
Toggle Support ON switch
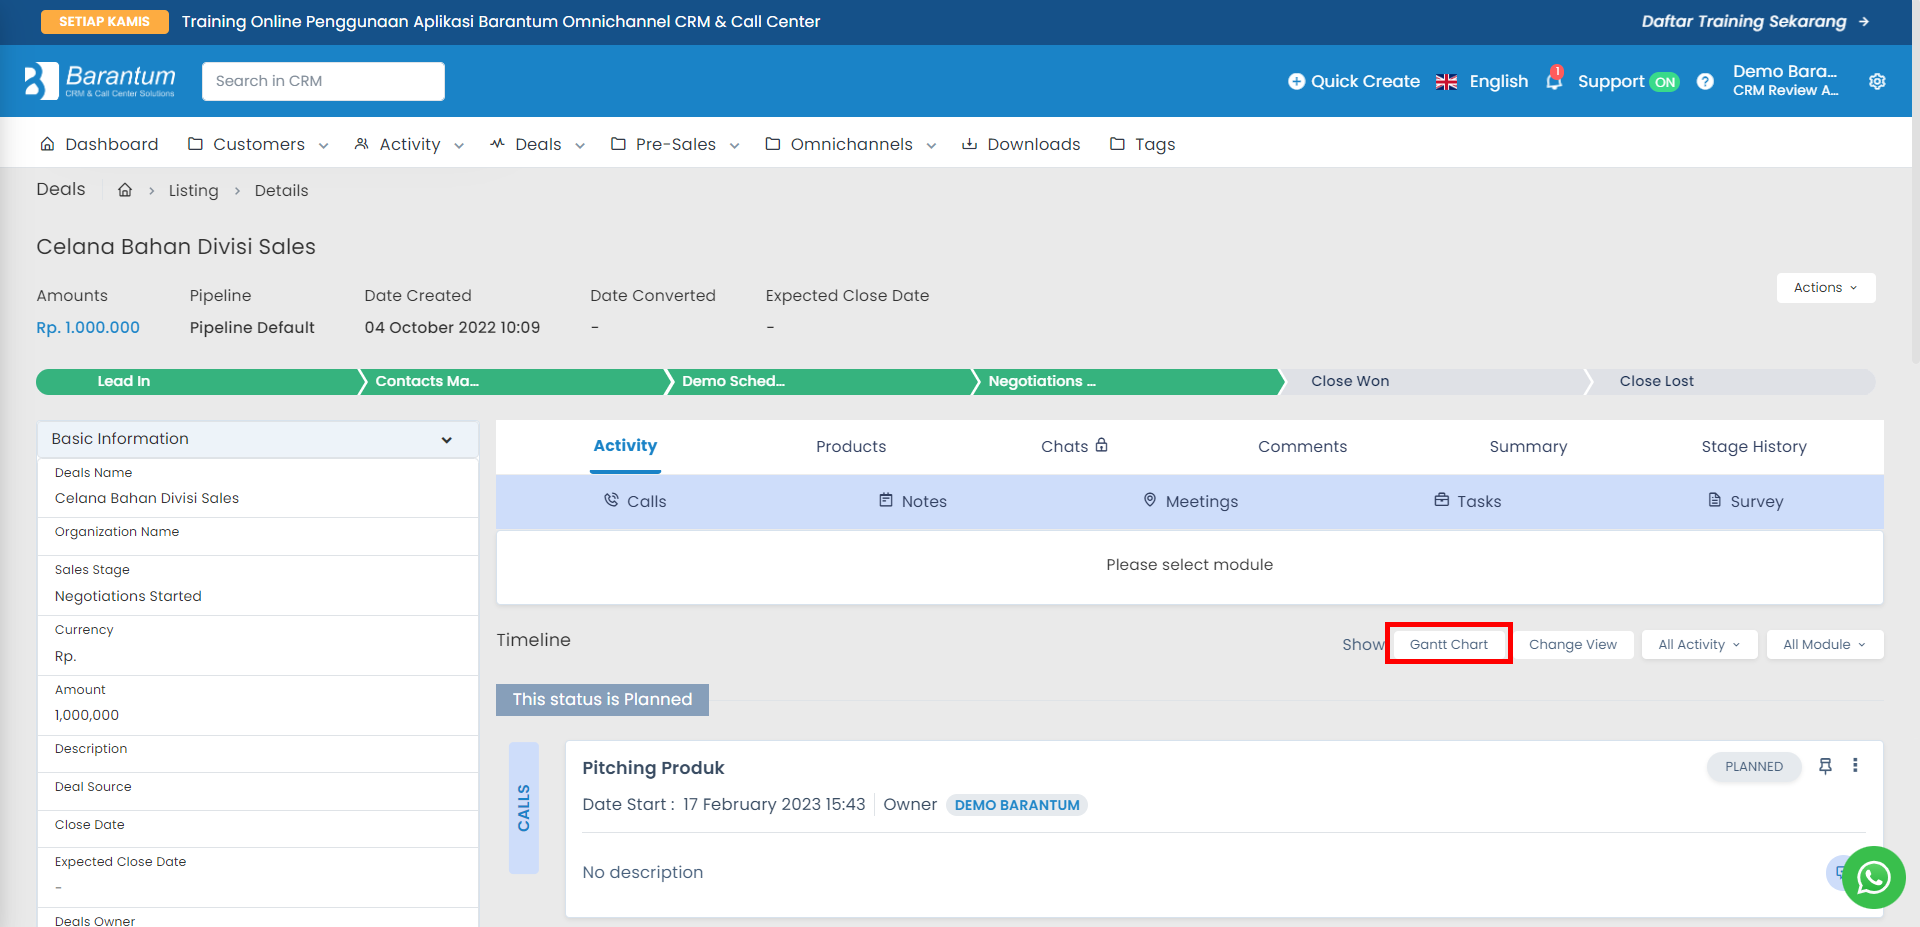tap(1665, 82)
